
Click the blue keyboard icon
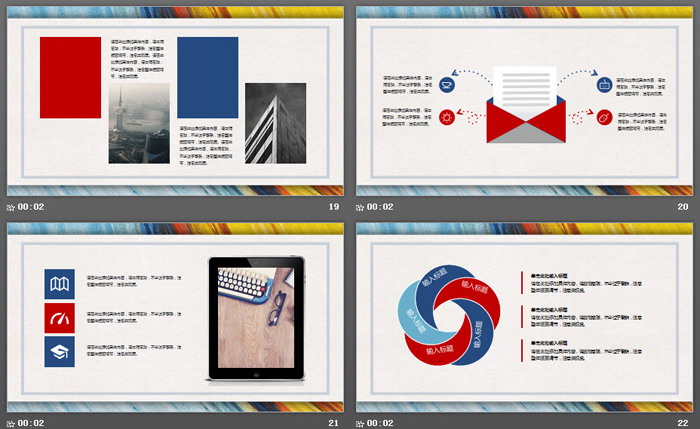click(604, 86)
